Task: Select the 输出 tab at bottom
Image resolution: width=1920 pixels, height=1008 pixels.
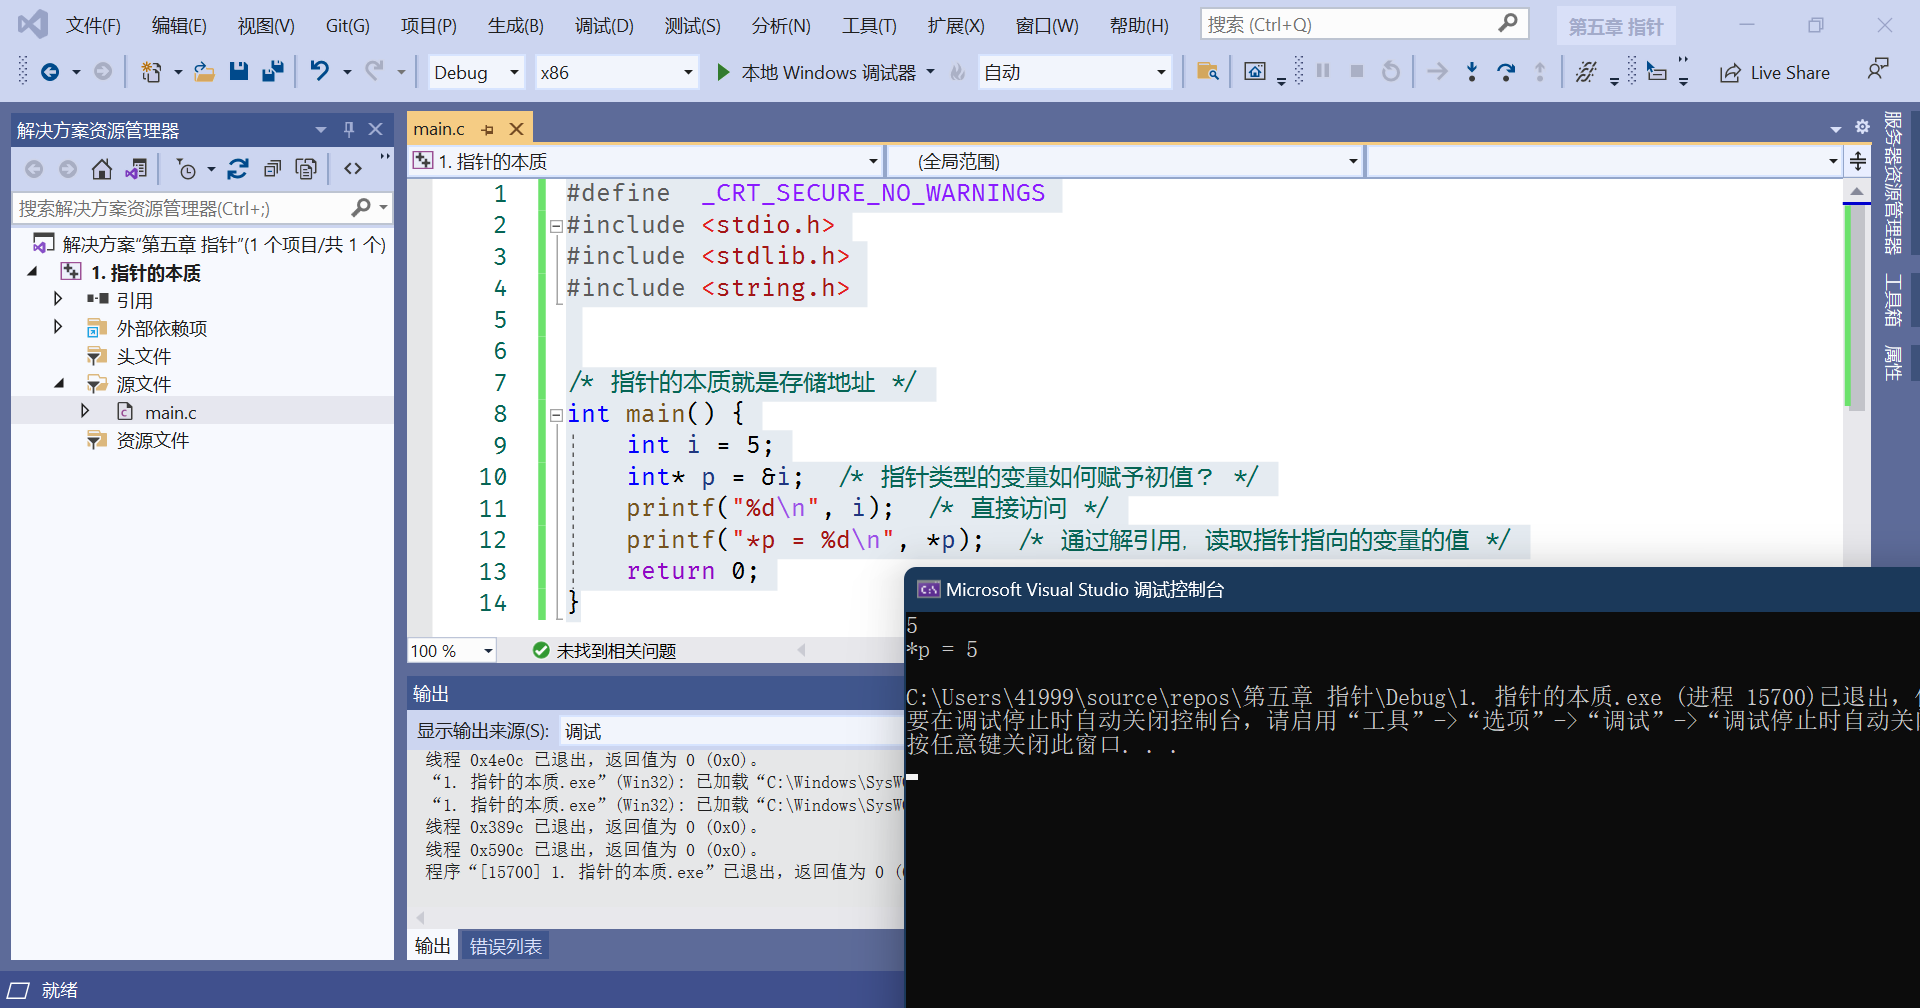Action: point(432,946)
